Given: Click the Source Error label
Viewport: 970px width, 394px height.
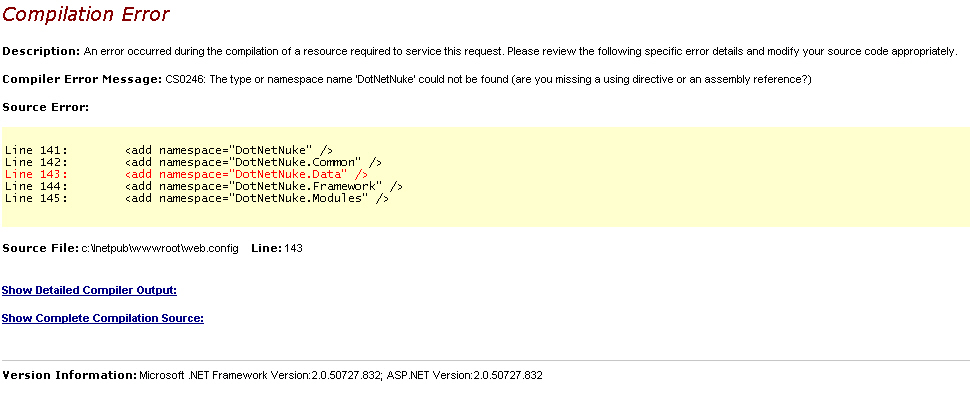Looking at the screenshot, I should [46, 107].
